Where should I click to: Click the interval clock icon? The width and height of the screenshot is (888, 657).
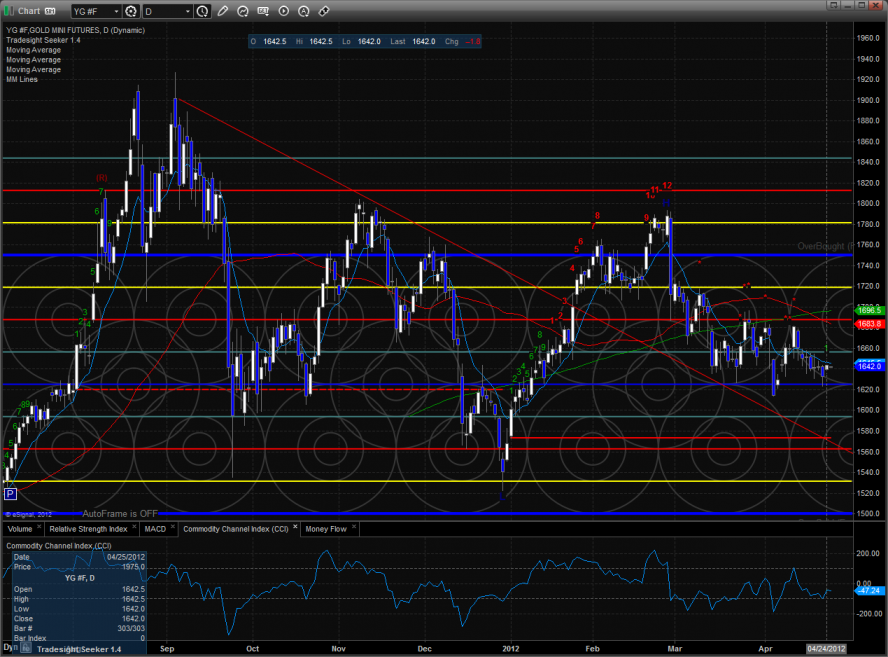[203, 12]
